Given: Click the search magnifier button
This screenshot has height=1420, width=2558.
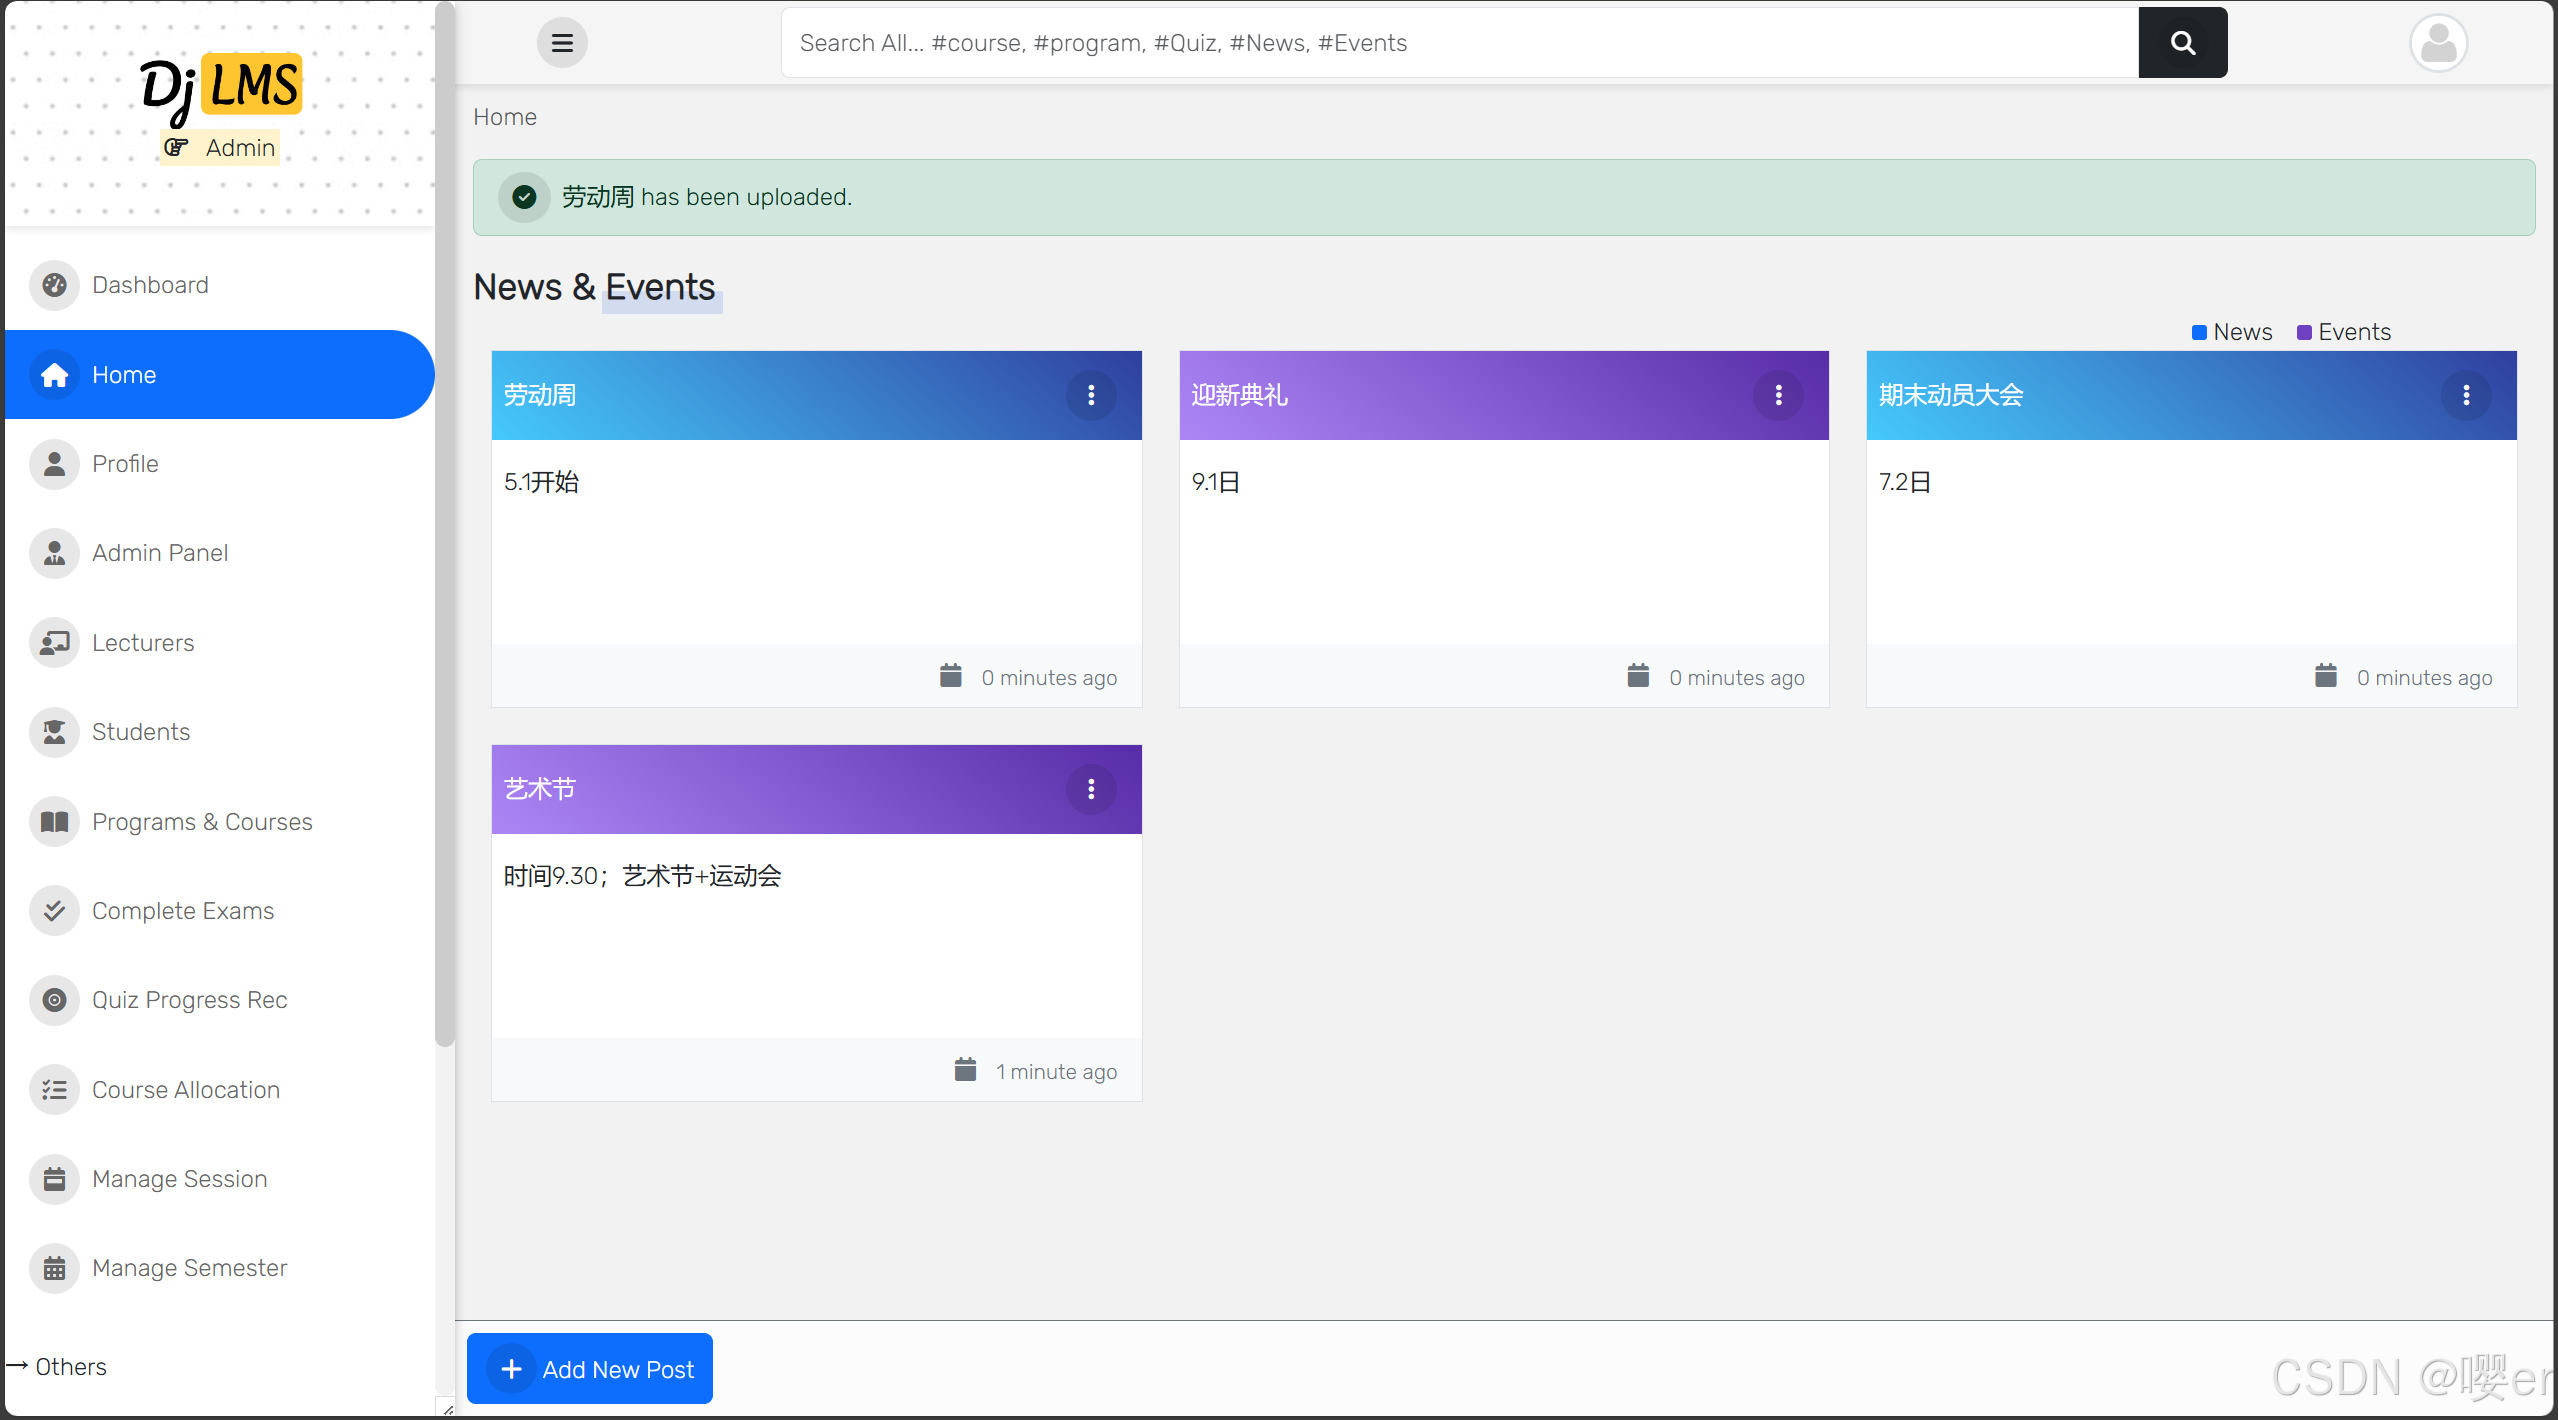Looking at the screenshot, I should pyautogui.click(x=2182, y=43).
